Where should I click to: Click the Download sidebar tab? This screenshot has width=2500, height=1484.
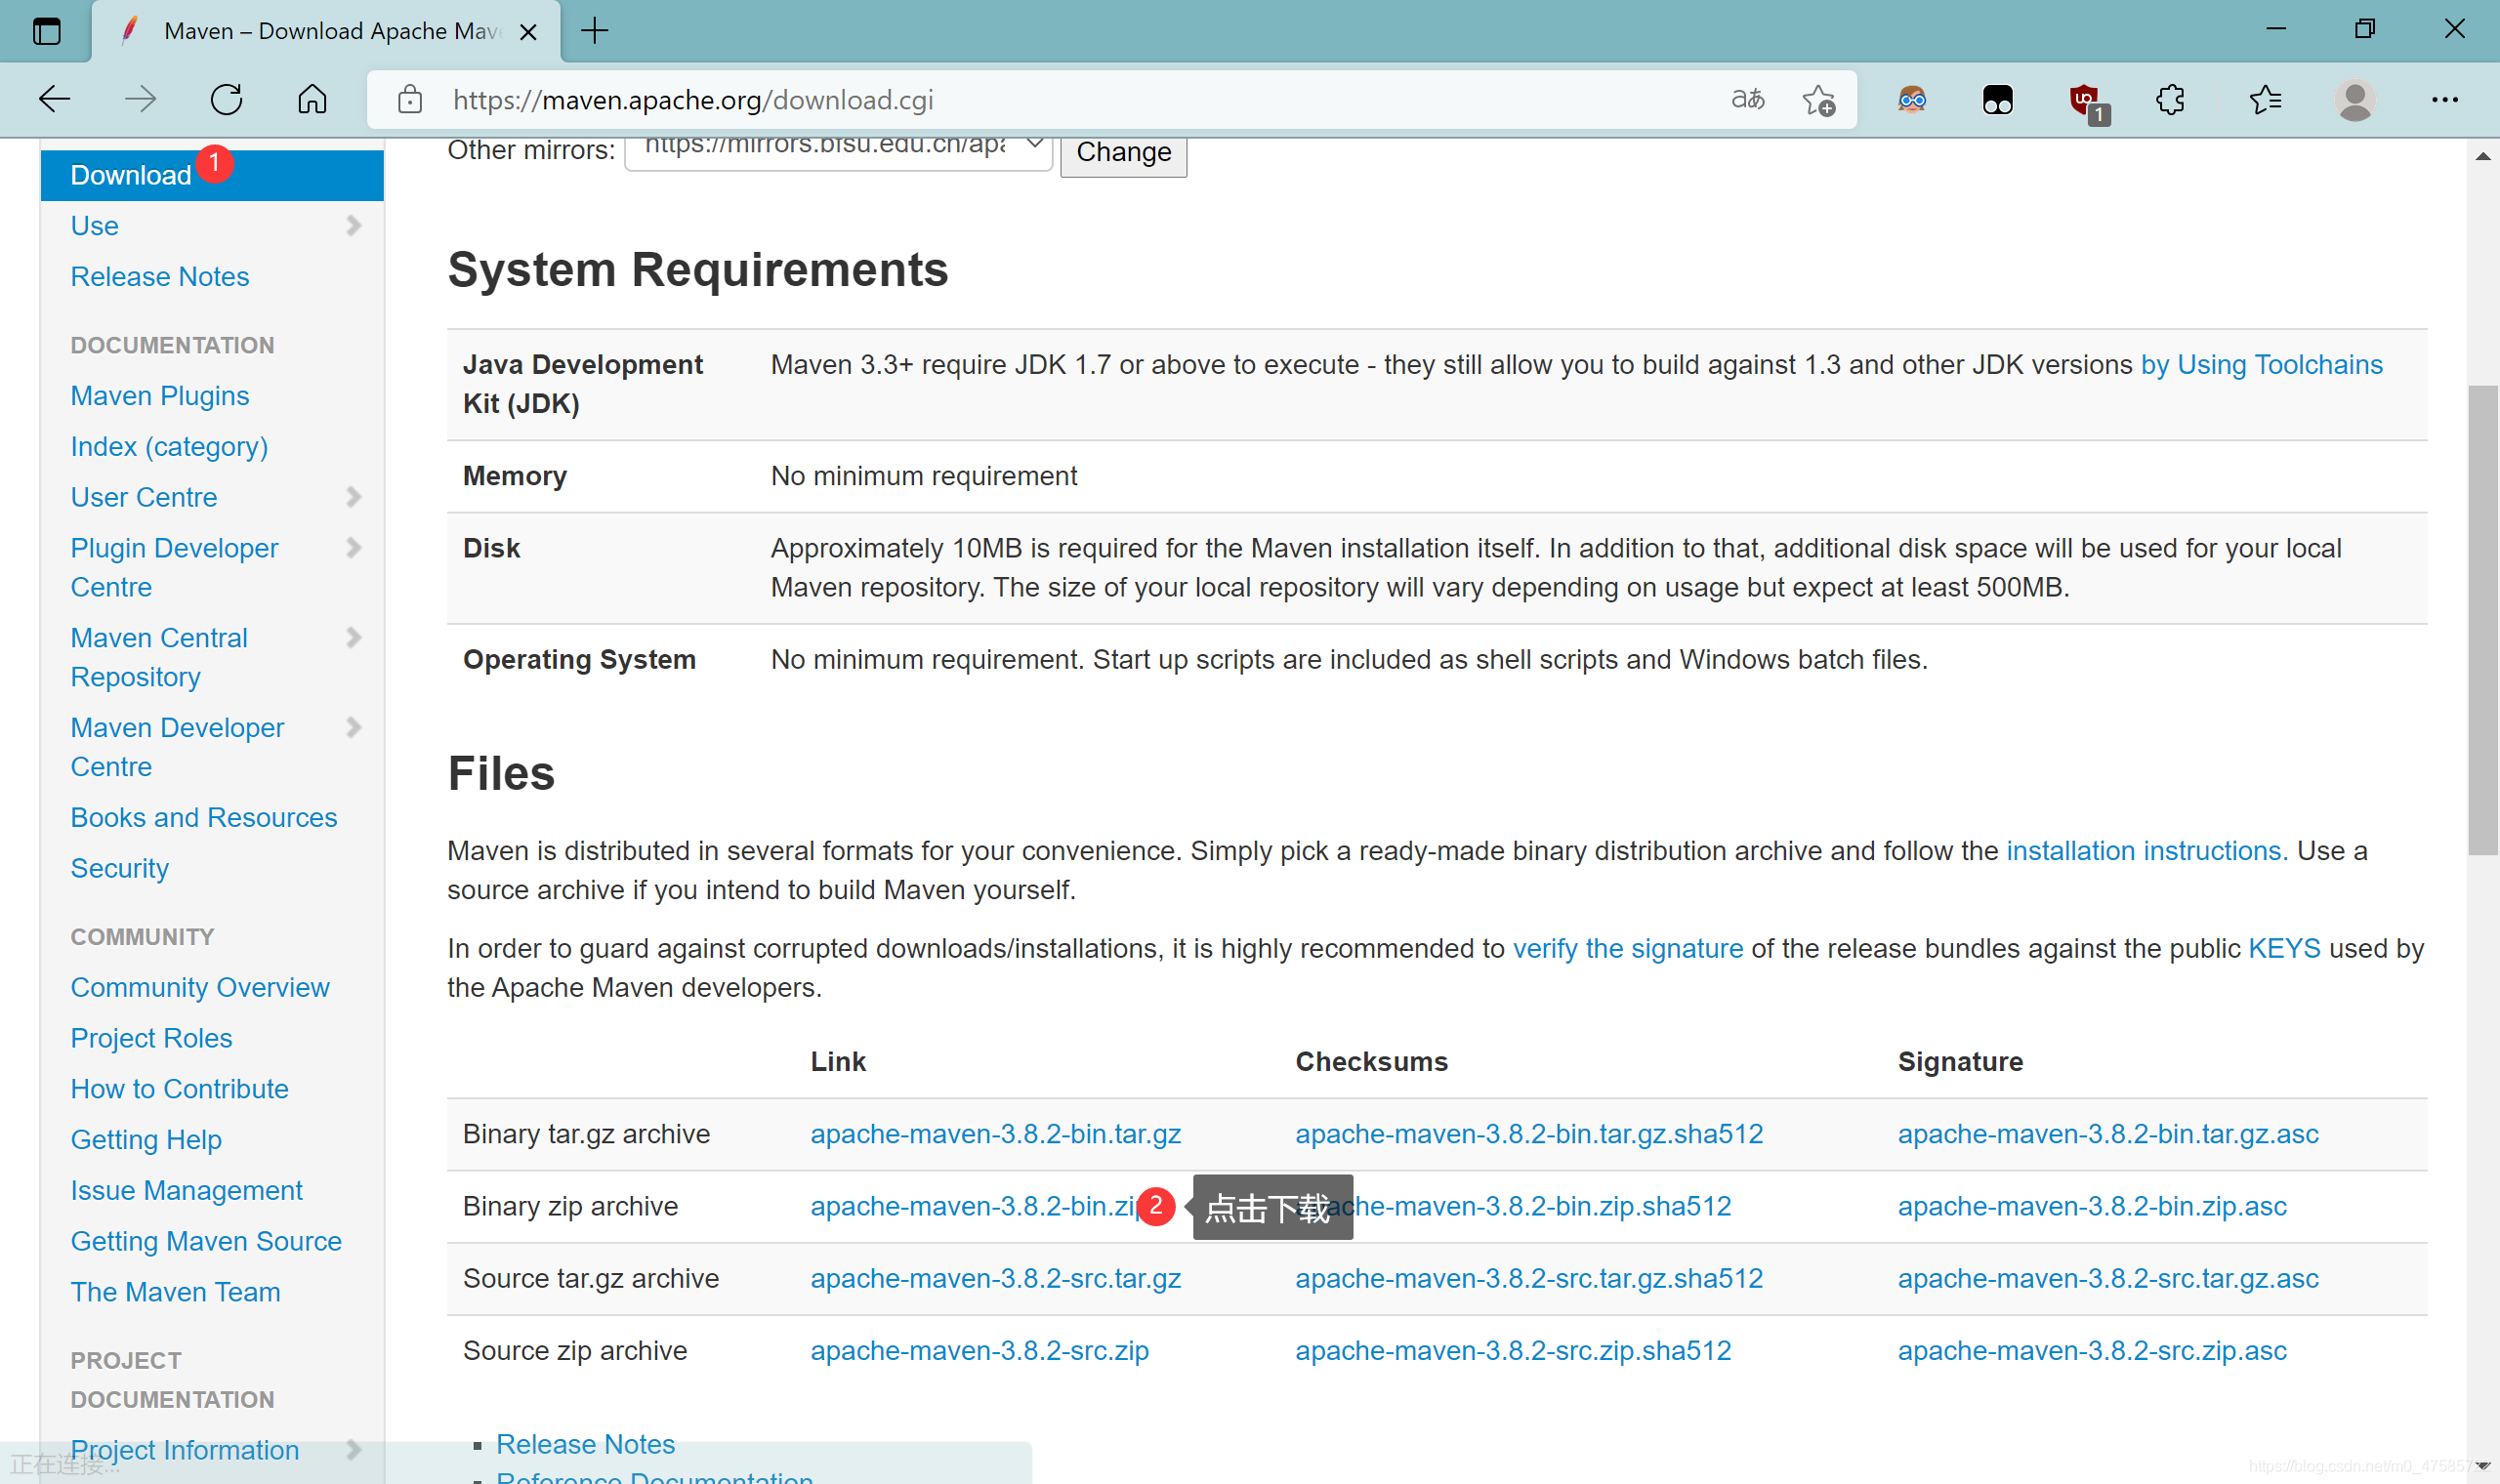point(131,175)
